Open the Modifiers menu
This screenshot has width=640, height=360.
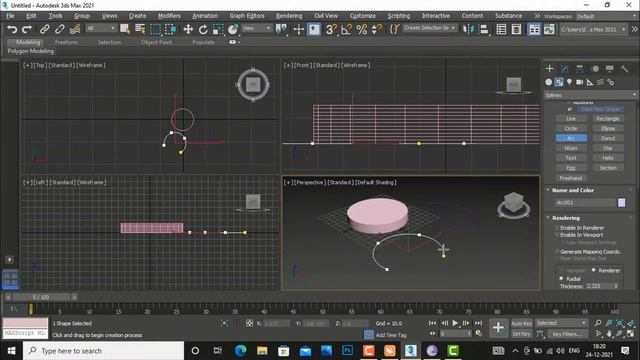click(x=169, y=16)
